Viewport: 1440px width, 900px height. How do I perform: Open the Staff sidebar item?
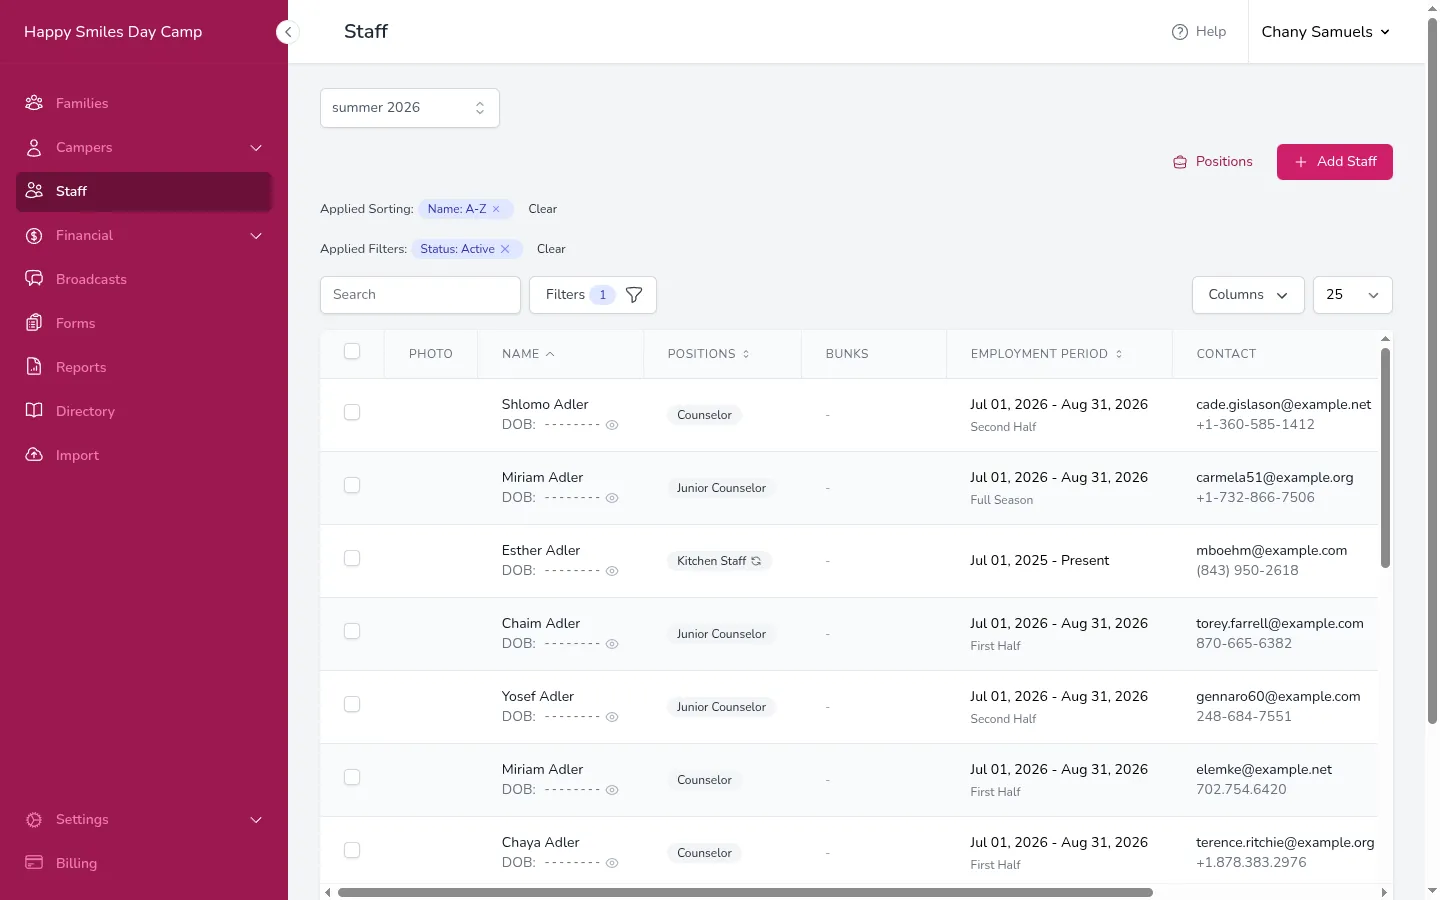(x=144, y=192)
